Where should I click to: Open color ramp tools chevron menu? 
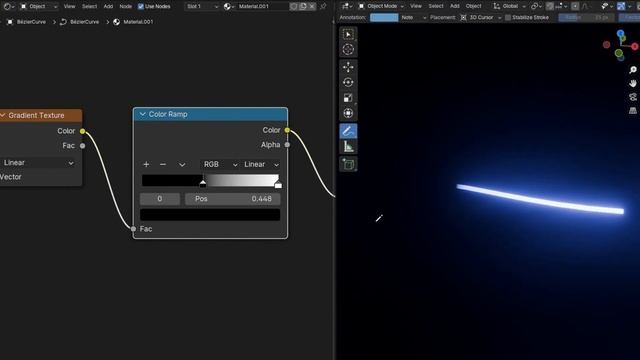pos(182,164)
